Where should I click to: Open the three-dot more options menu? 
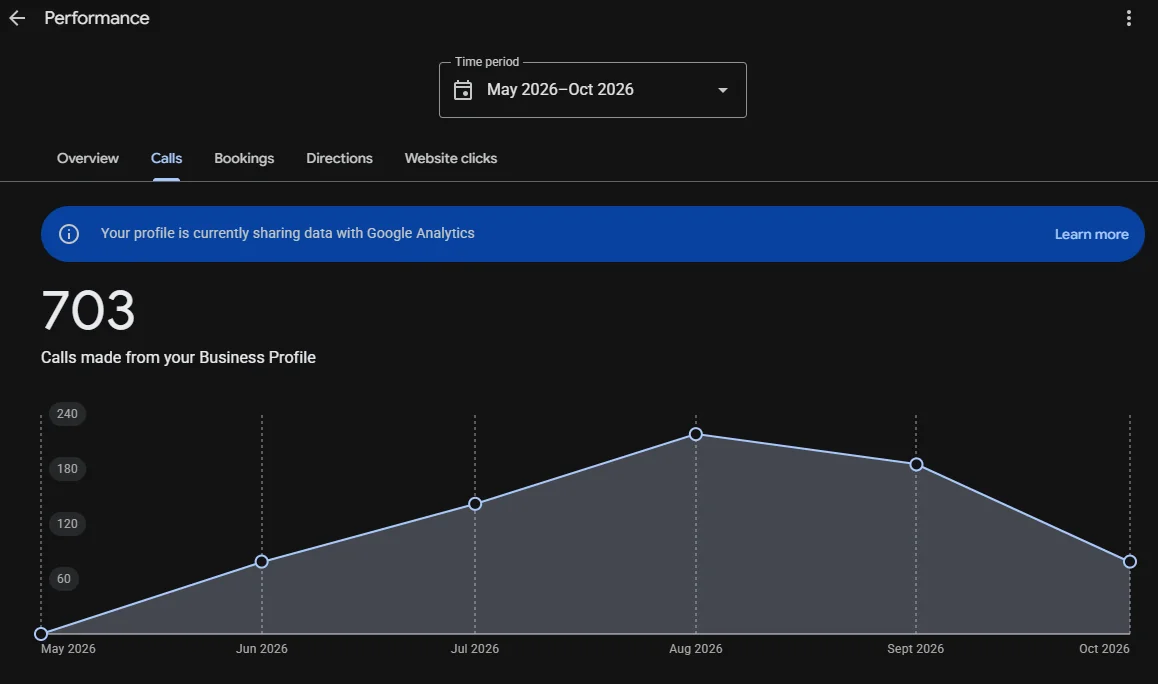click(1128, 18)
